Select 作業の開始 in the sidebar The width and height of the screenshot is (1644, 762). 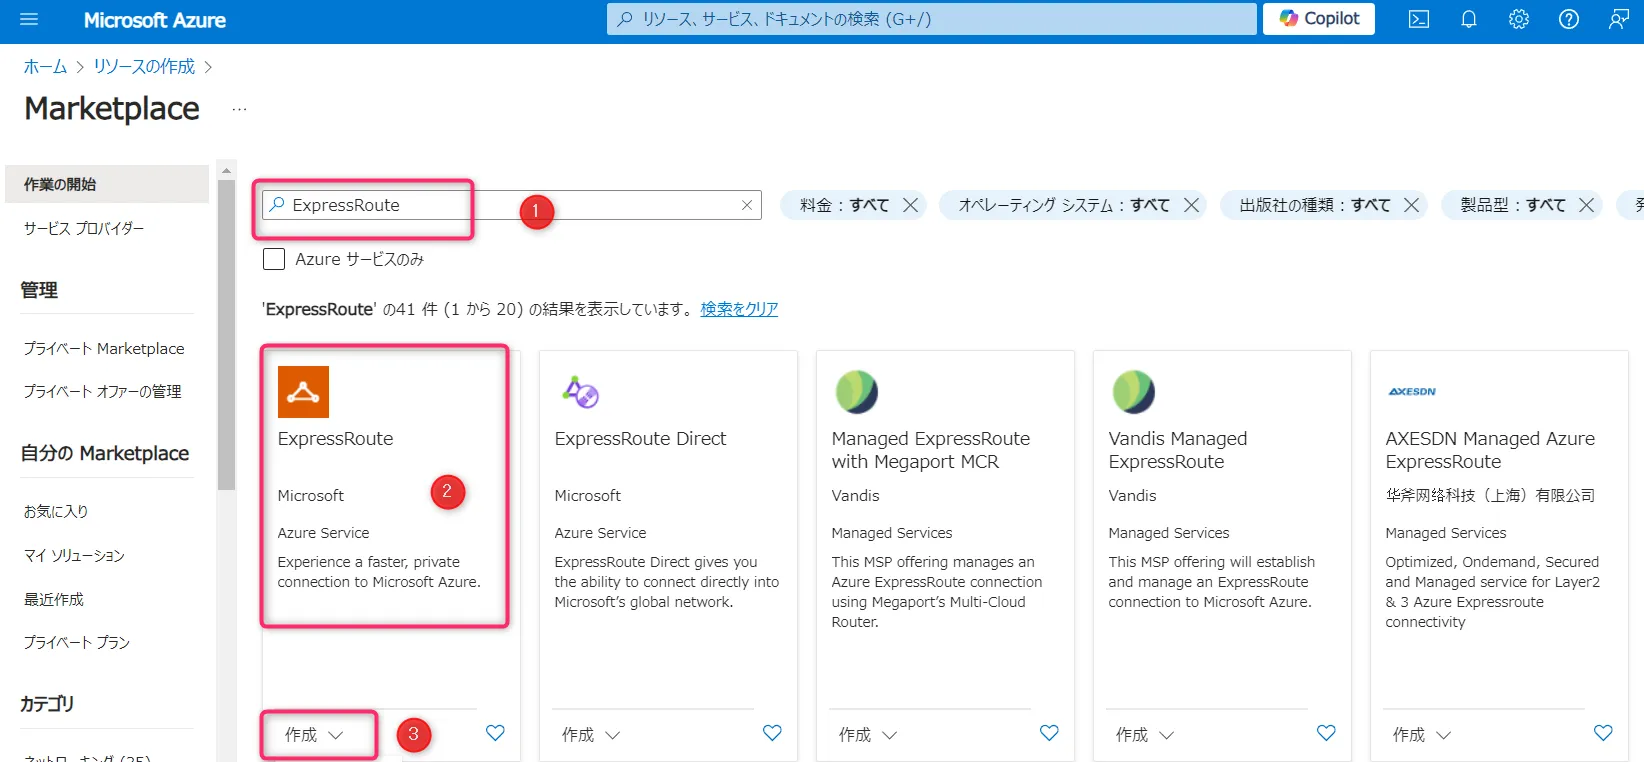[x=107, y=184]
